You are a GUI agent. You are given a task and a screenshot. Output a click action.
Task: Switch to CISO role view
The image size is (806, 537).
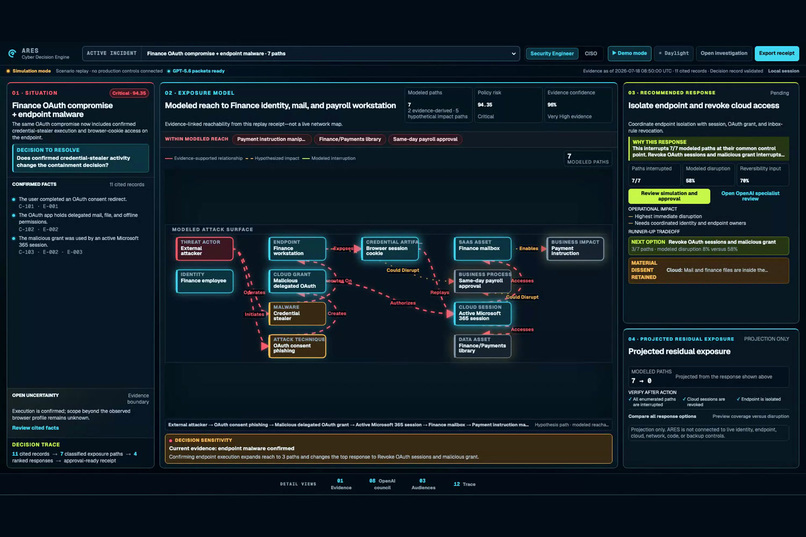(x=591, y=53)
